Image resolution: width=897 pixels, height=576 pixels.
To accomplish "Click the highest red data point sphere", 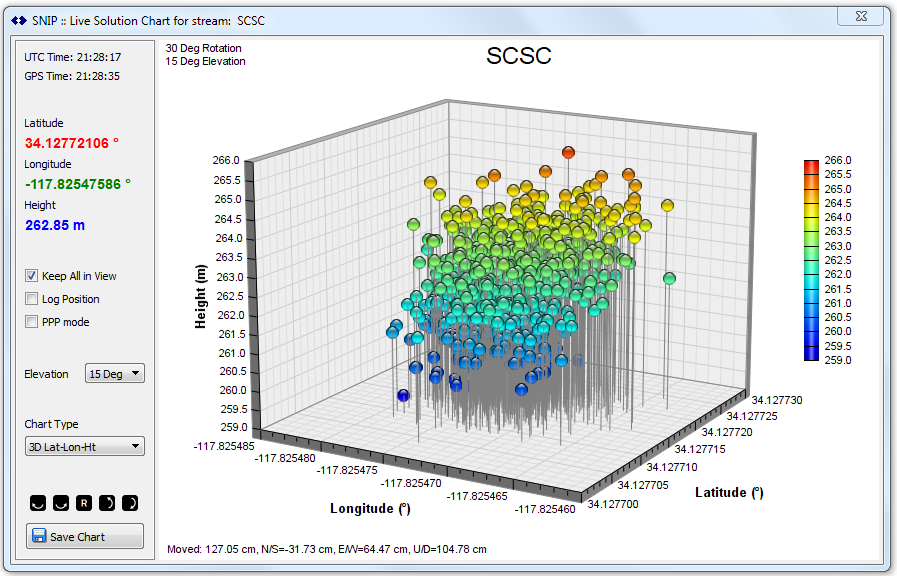I will pyautogui.click(x=568, y=153).
